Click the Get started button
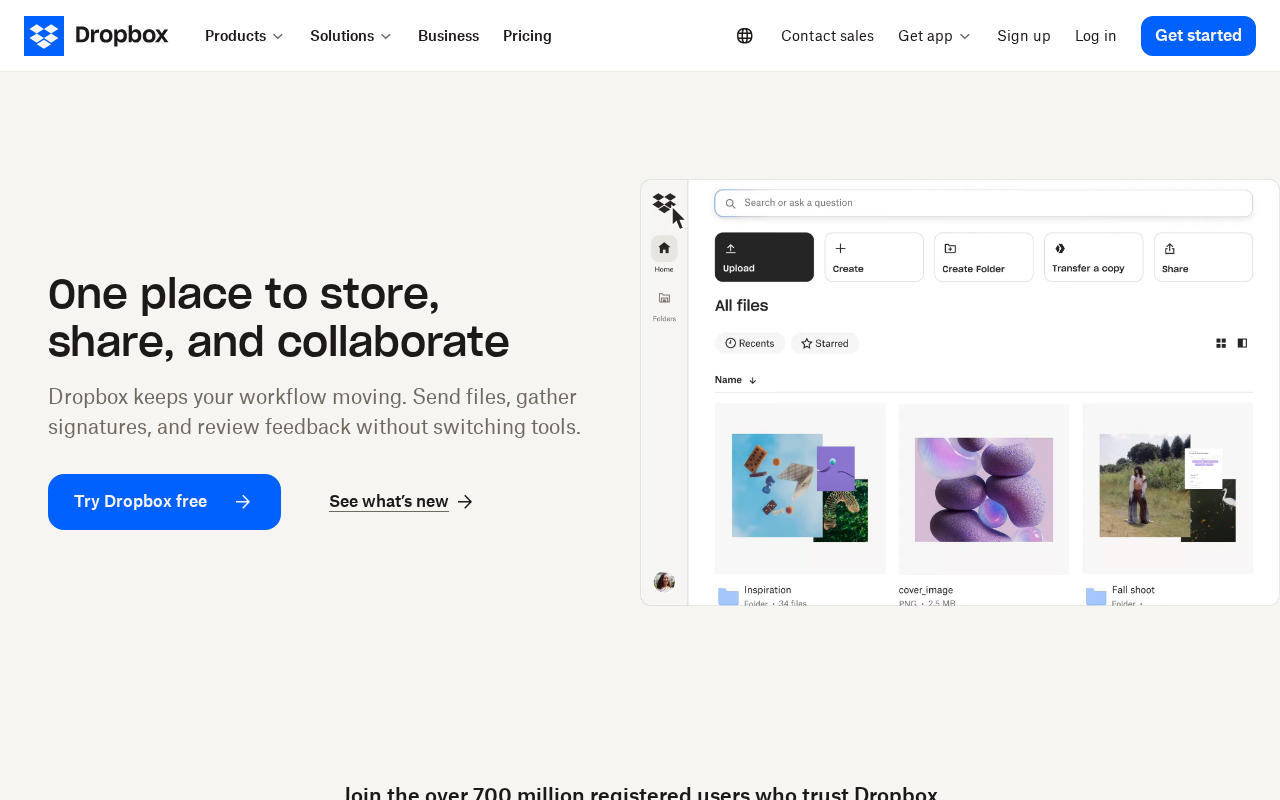 coord(1198,36)
